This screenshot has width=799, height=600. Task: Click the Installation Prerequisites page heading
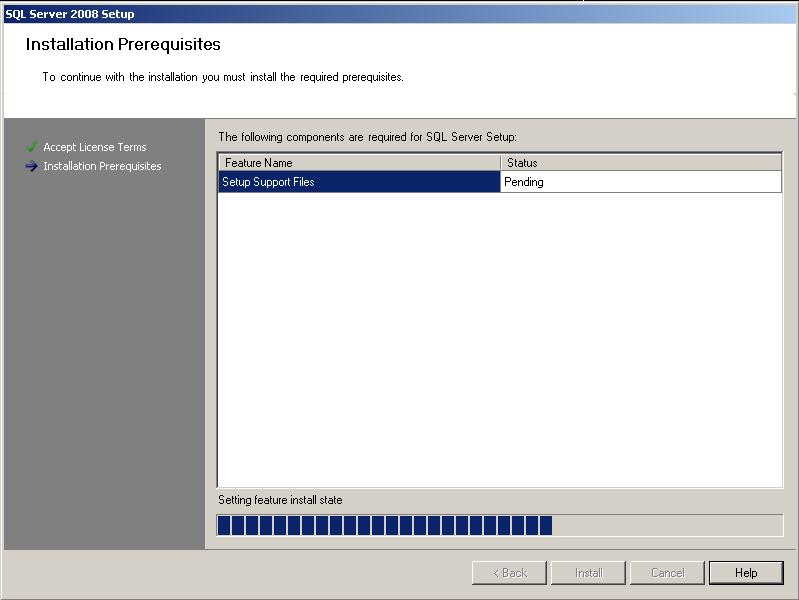123,44
